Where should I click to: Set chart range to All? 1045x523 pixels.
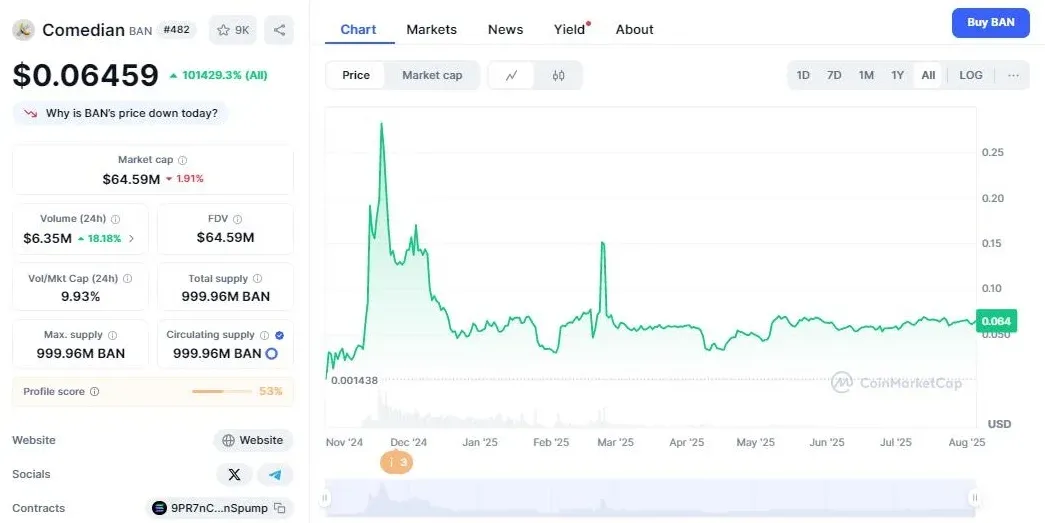point(928,75)
